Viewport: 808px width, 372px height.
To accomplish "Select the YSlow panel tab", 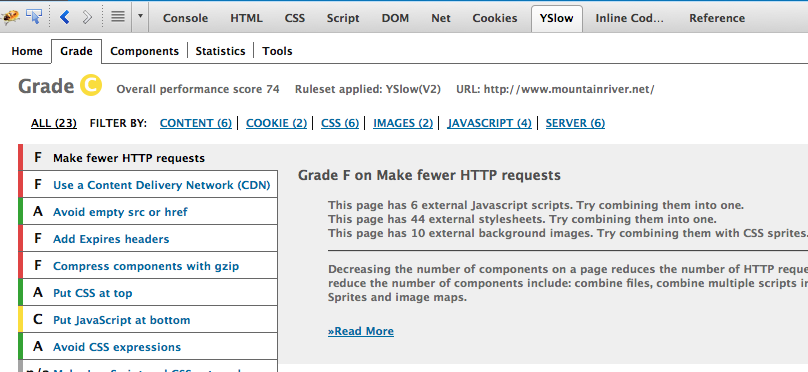I will pos(557,18).
